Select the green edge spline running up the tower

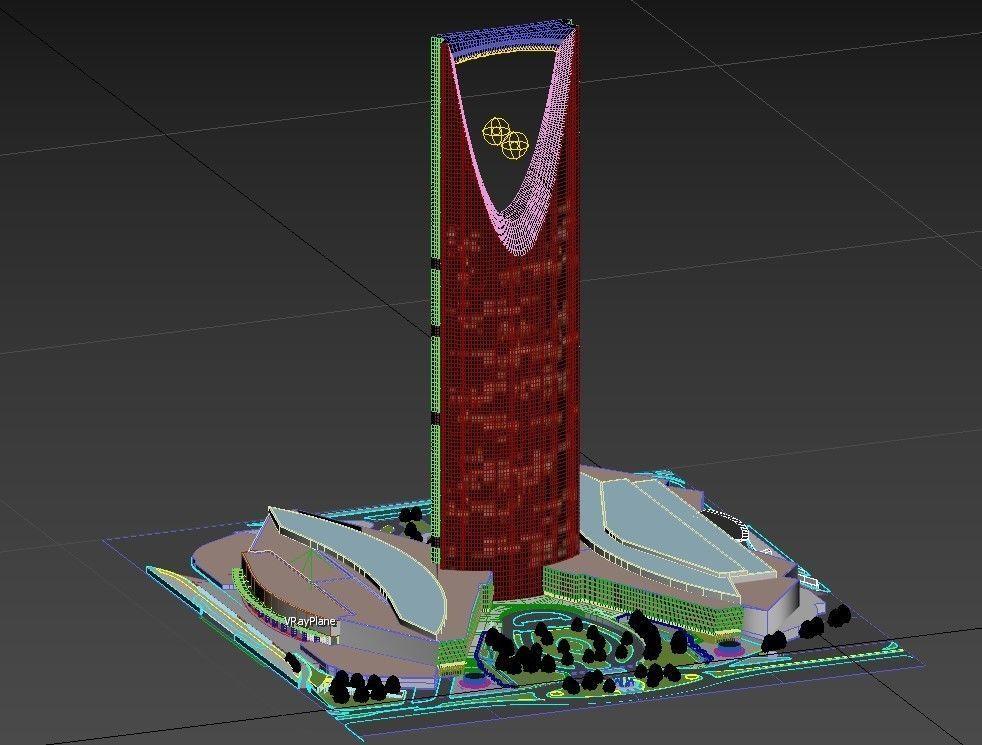coord(435,350)
